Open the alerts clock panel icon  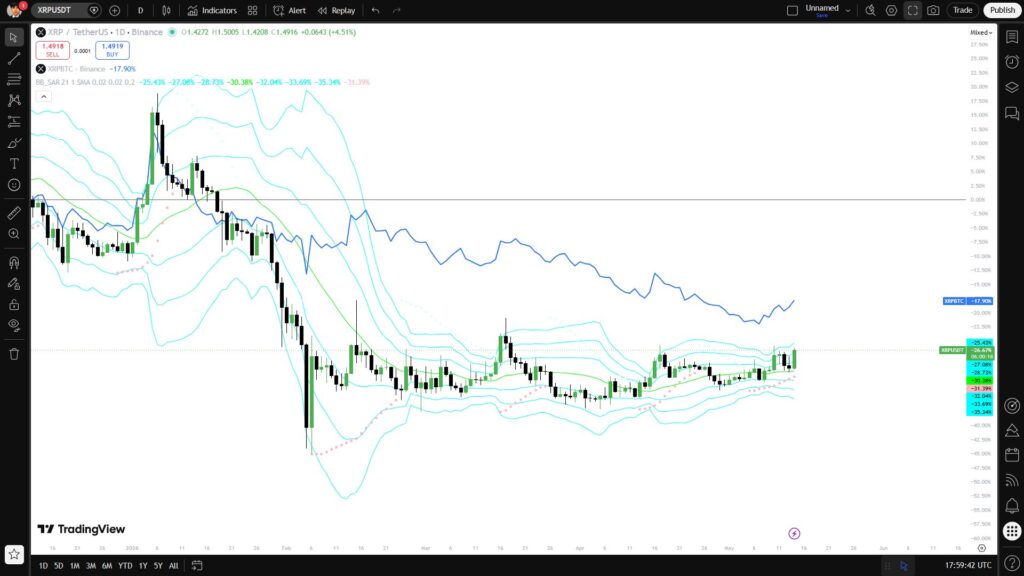point(1012,62)
